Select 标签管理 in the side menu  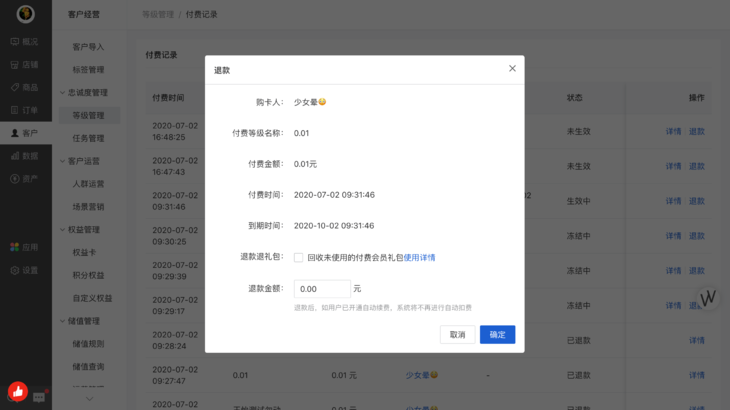tap(88, 70)
